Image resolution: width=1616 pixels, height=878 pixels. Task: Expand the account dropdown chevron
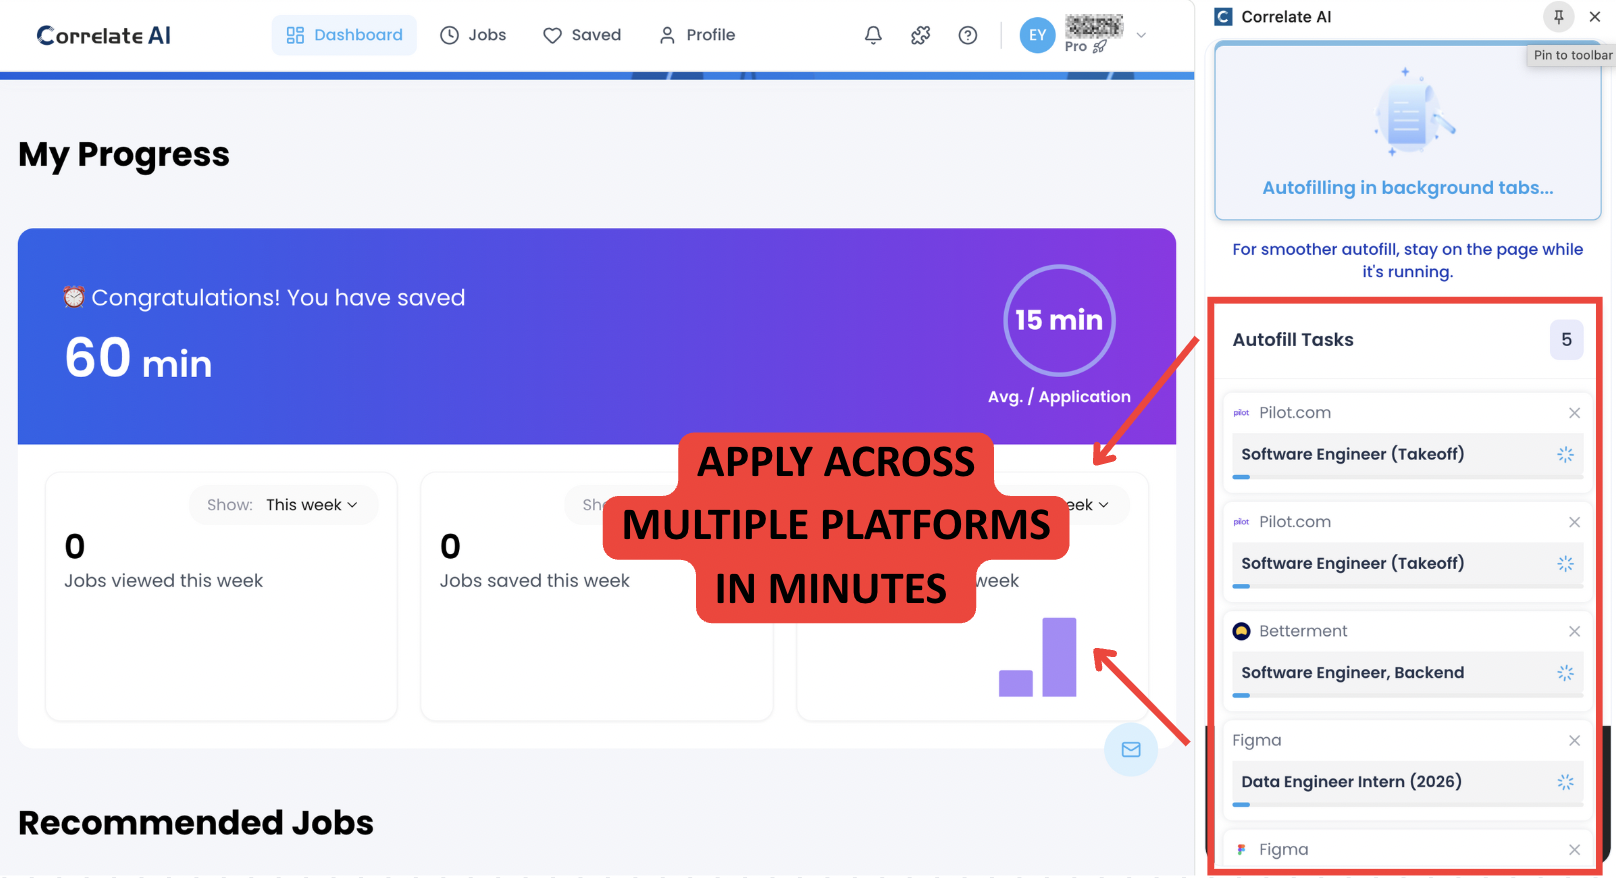(1141, 35)
